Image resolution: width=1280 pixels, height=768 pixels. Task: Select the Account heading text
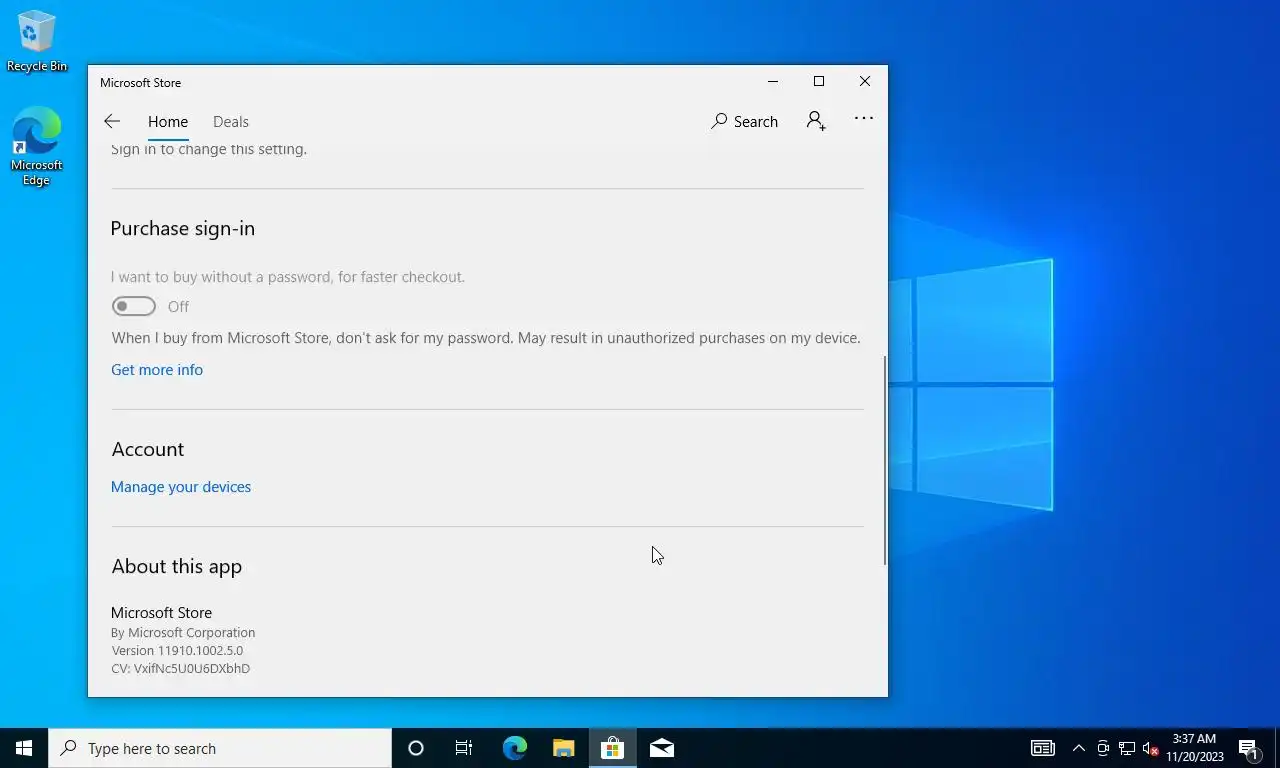click(x=148, y=449)
